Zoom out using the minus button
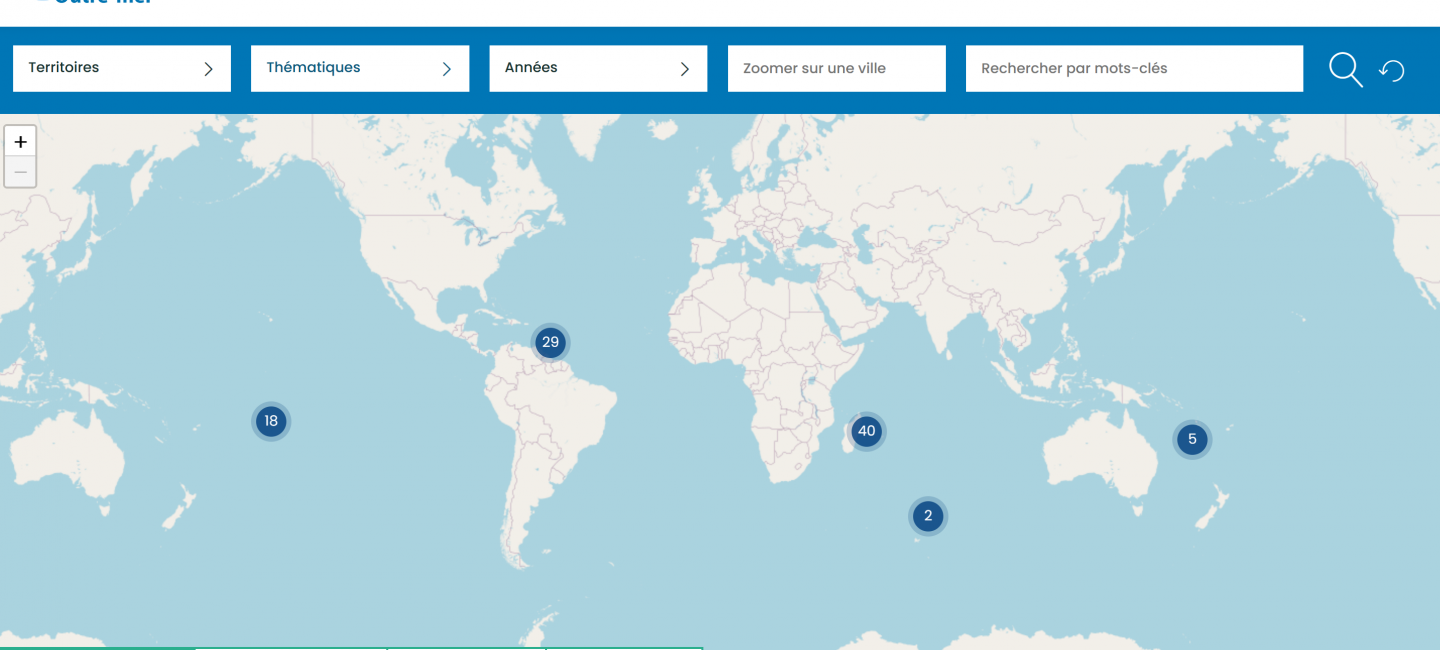This screenshot has height=650, width=1440. 20,172
